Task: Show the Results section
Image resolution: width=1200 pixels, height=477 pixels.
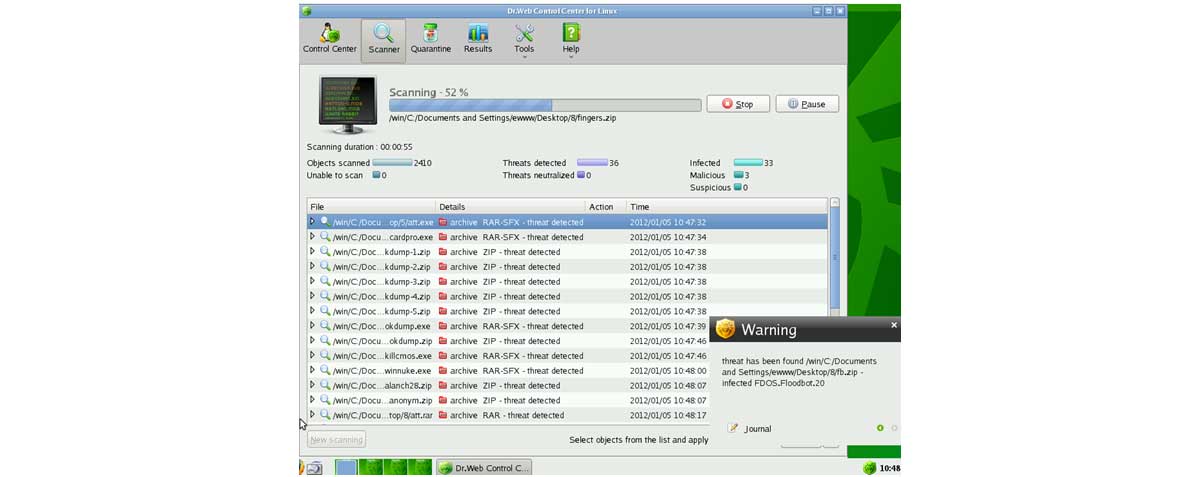Action: coord(478,40)
